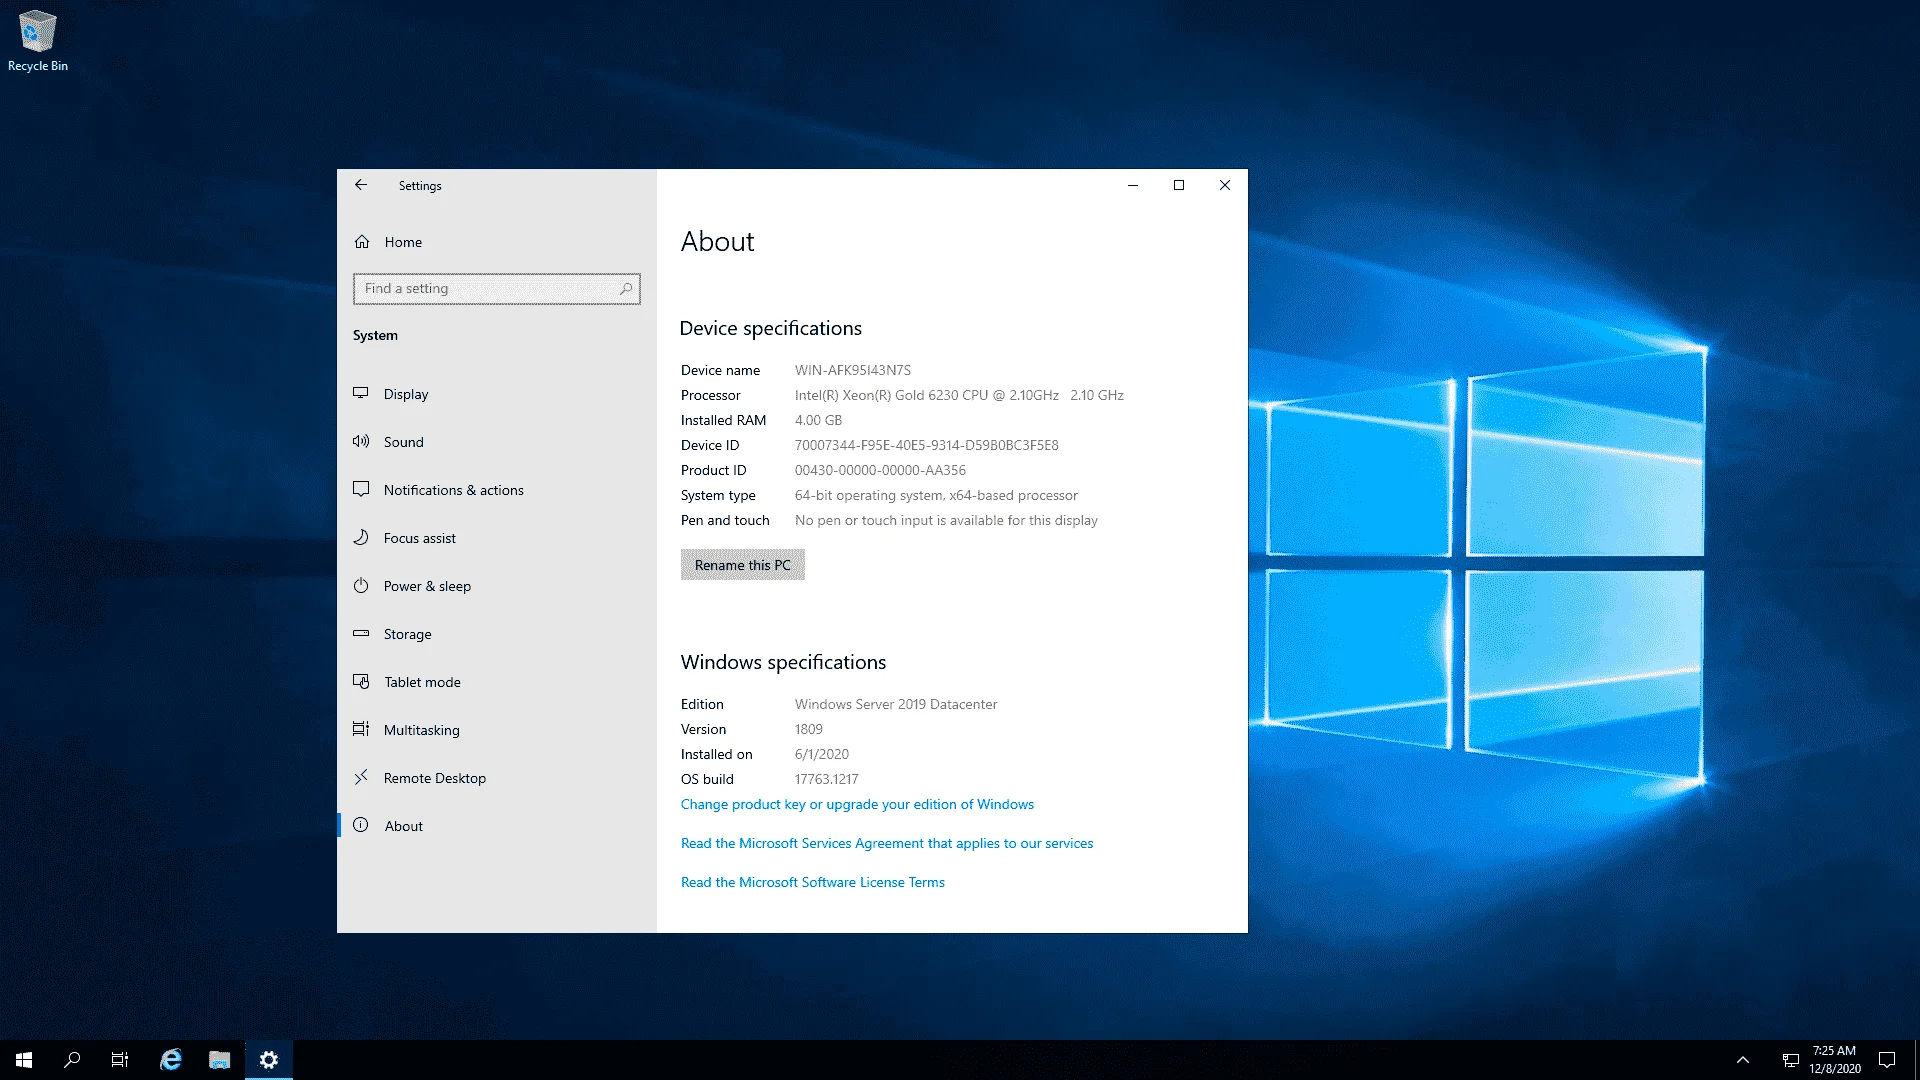Focus the Find a setting search box
The width and height of the screenshot is (1920, 1080).
(x=497, y=289)
